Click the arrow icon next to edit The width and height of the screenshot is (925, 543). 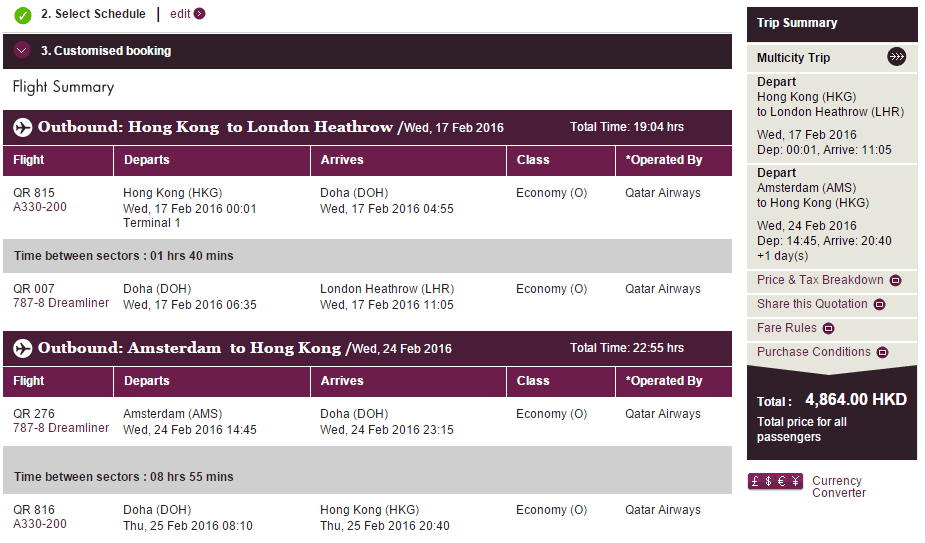[200, 14]
